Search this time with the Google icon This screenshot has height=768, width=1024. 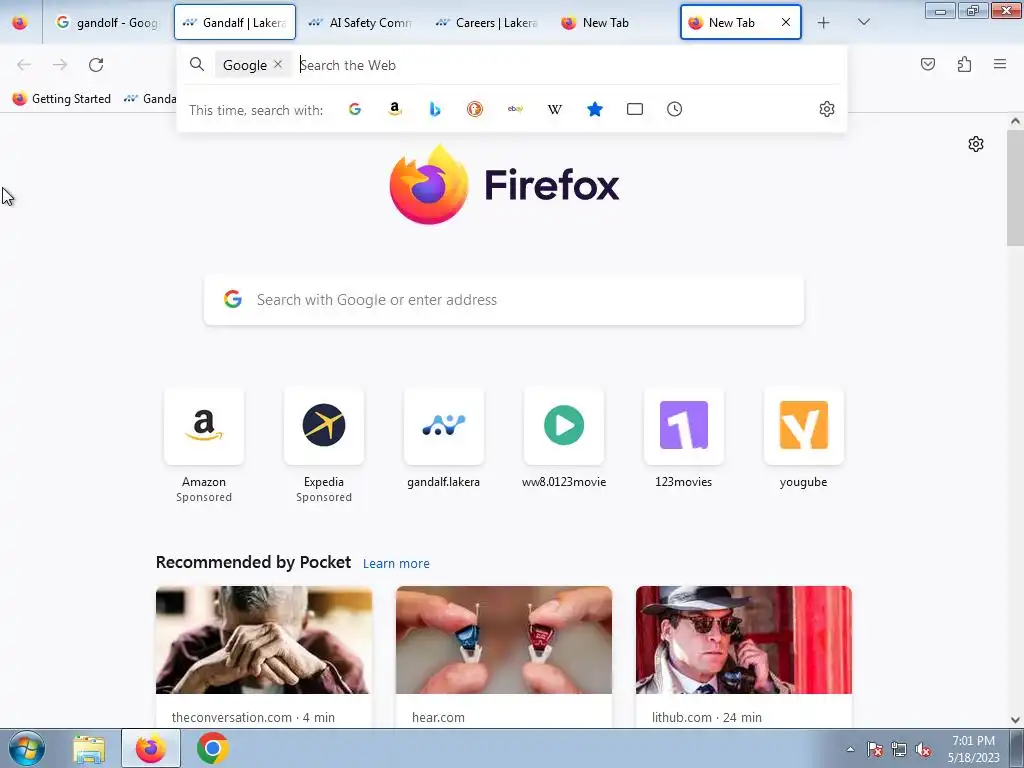click(x=355, y=109)
